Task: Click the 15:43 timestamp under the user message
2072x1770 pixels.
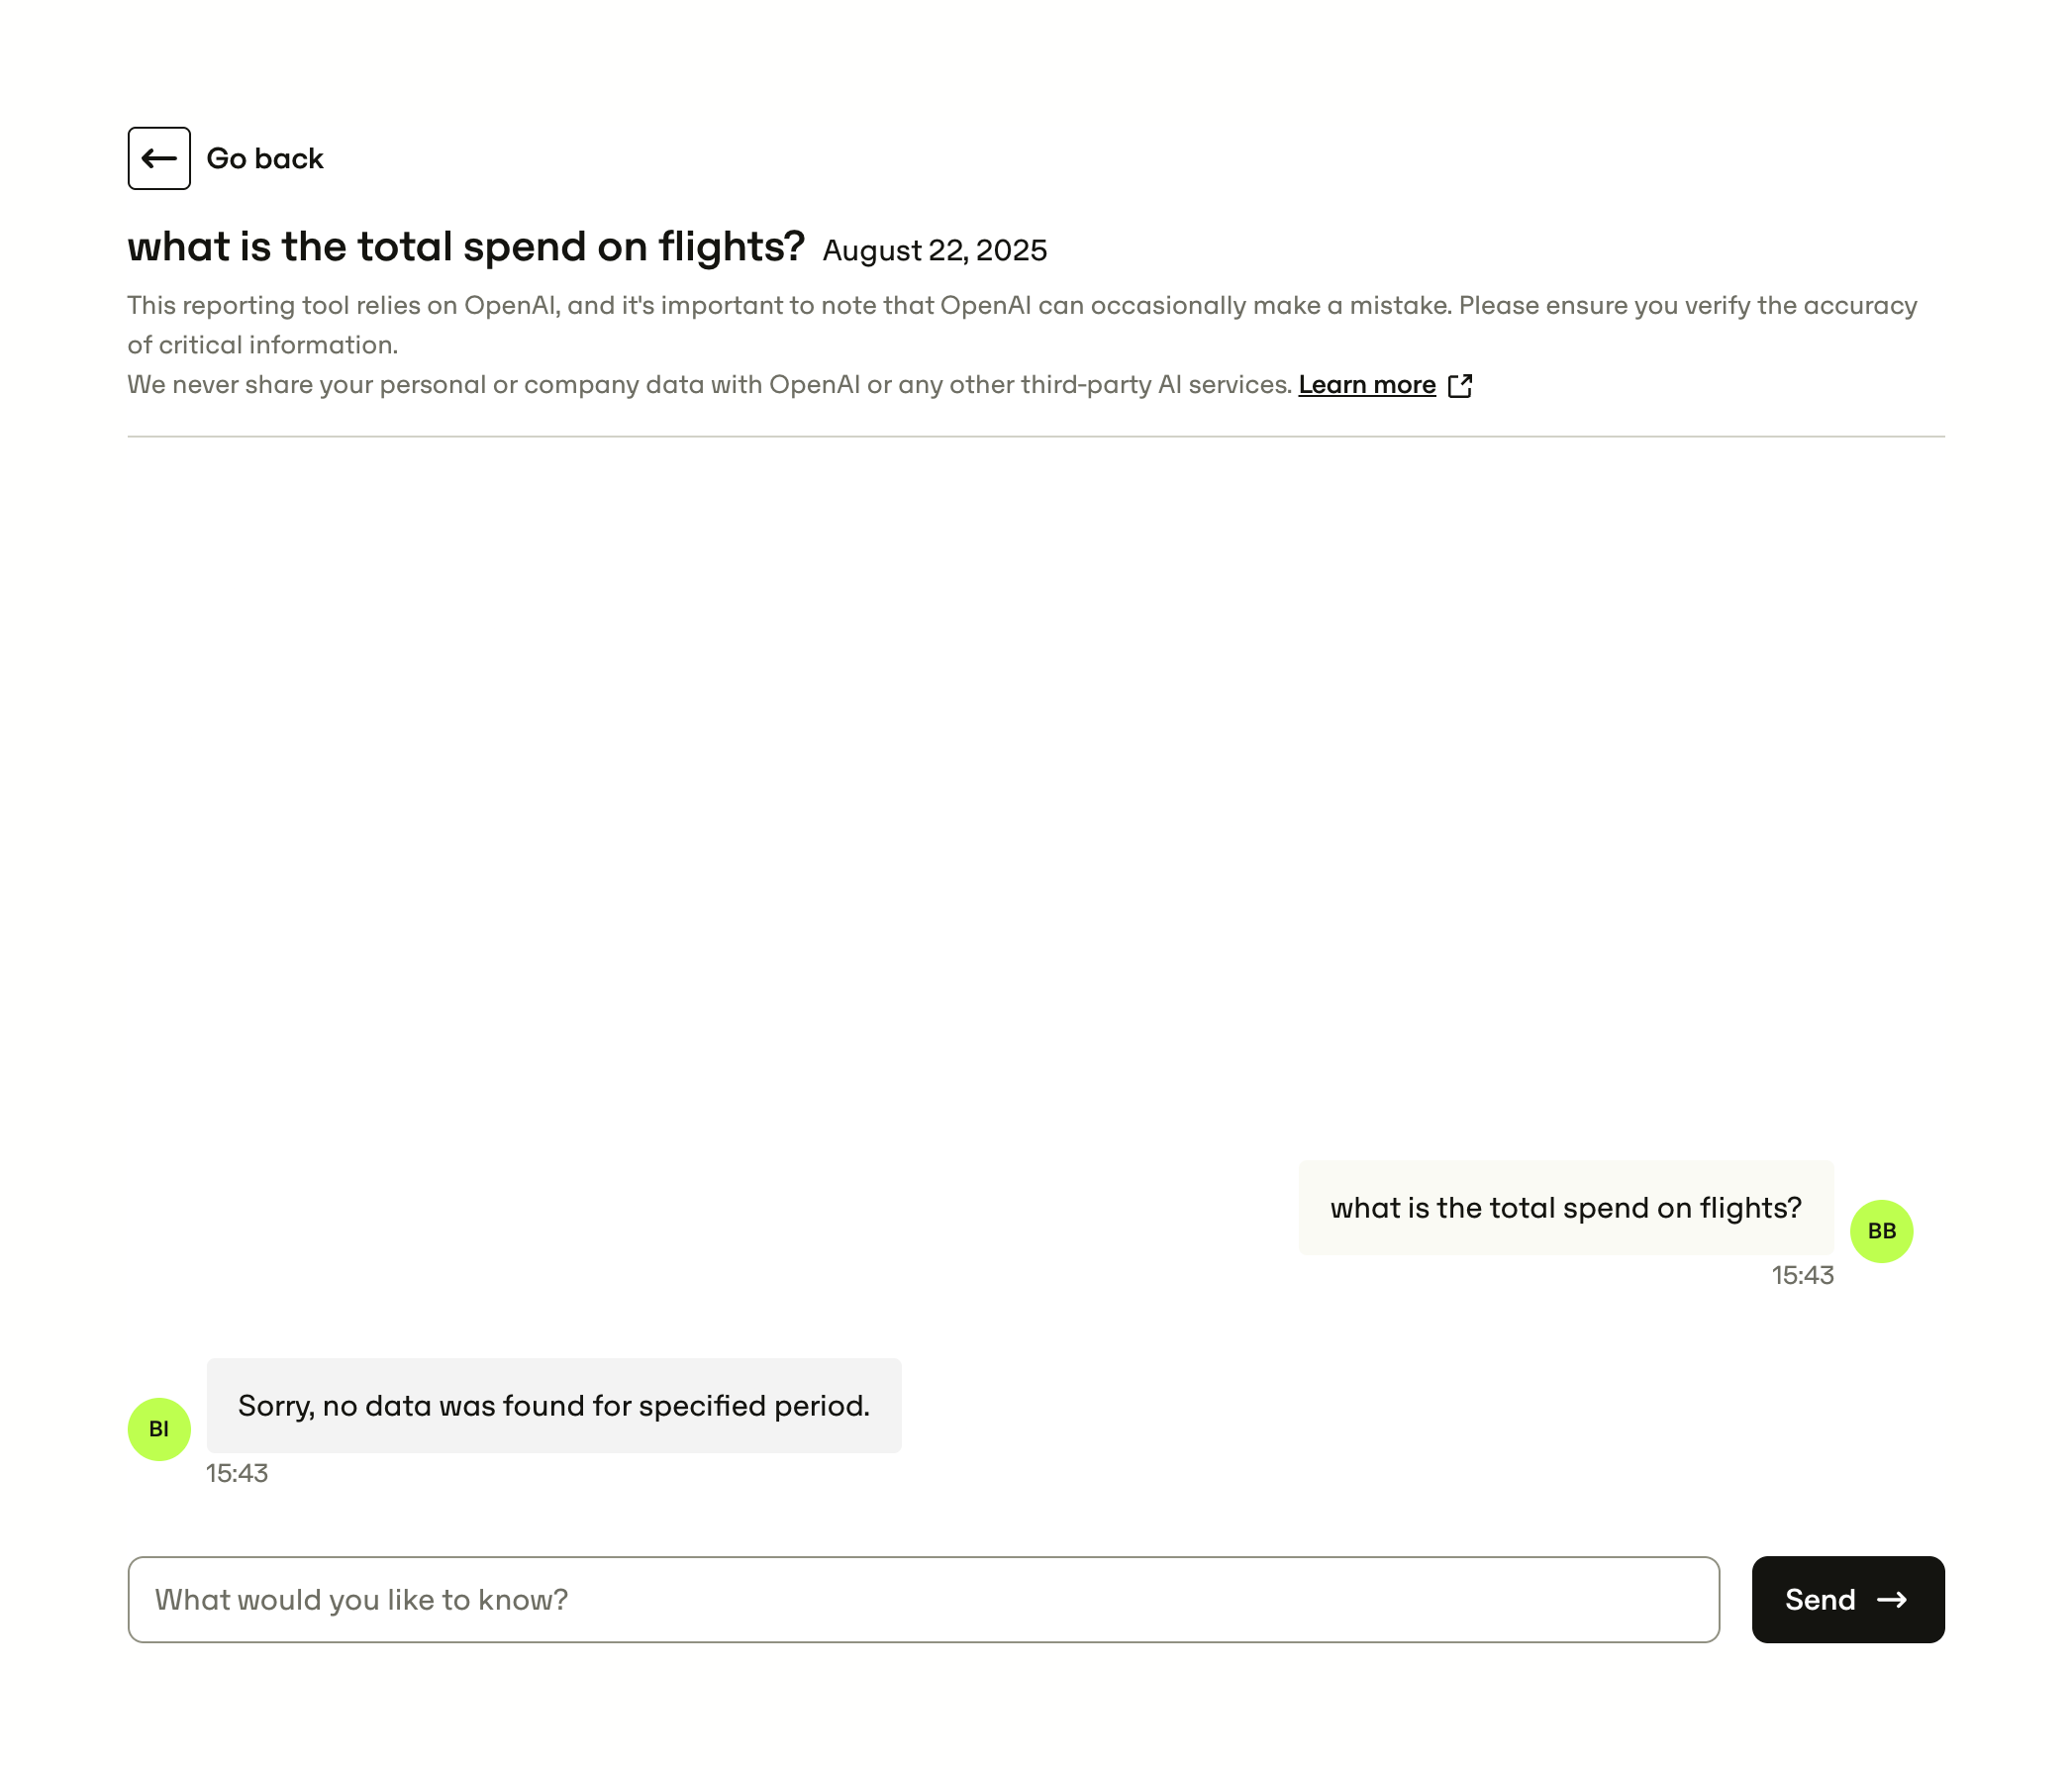Action: coord(1802,1275)
